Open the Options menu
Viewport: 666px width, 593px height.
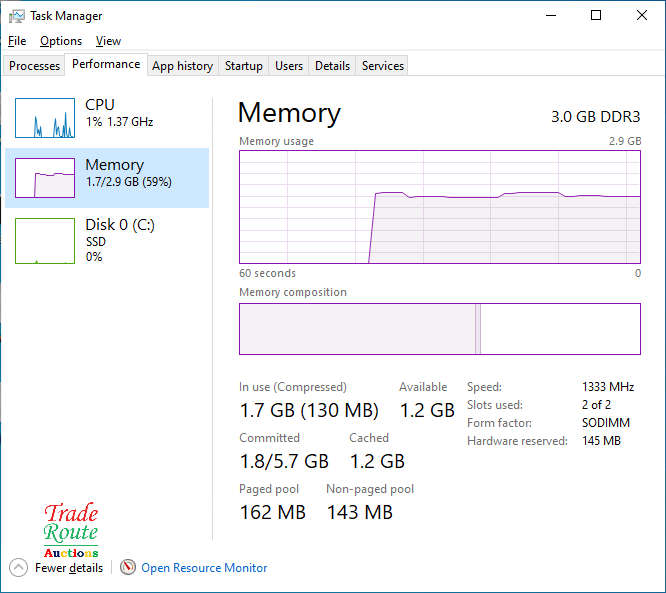click(x=61, y=41)
